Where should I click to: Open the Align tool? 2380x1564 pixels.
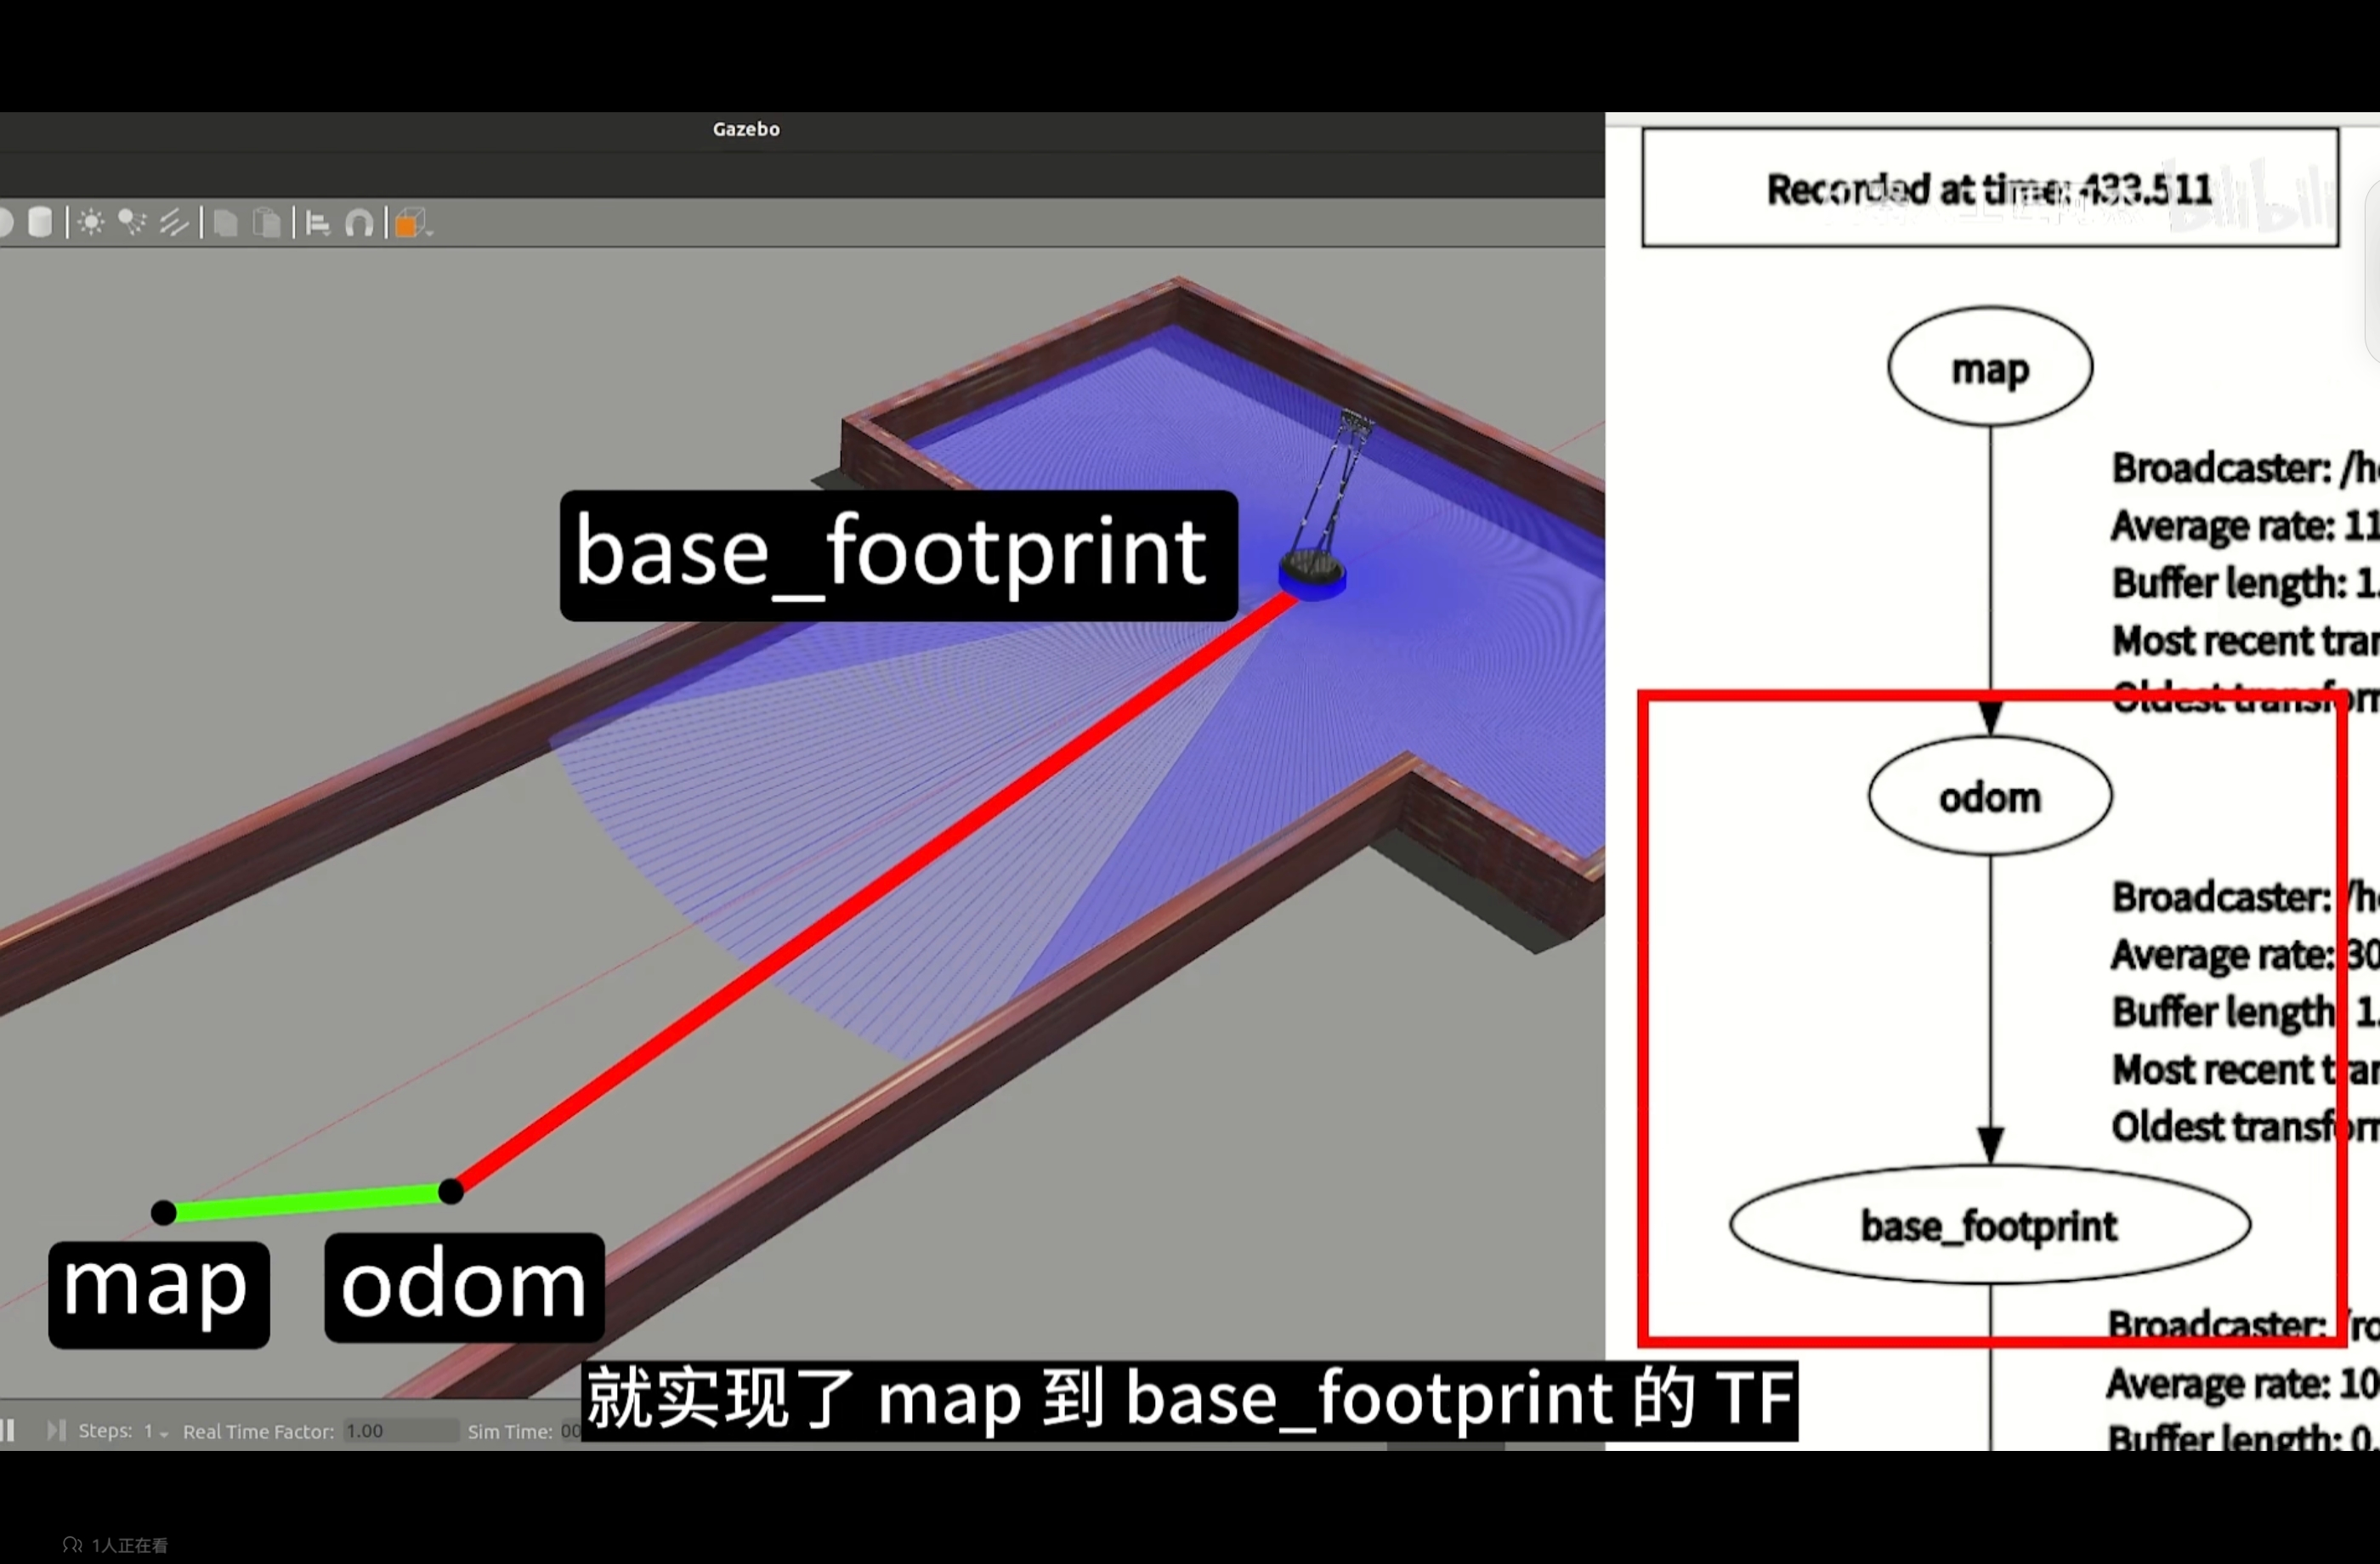(318, 223)
